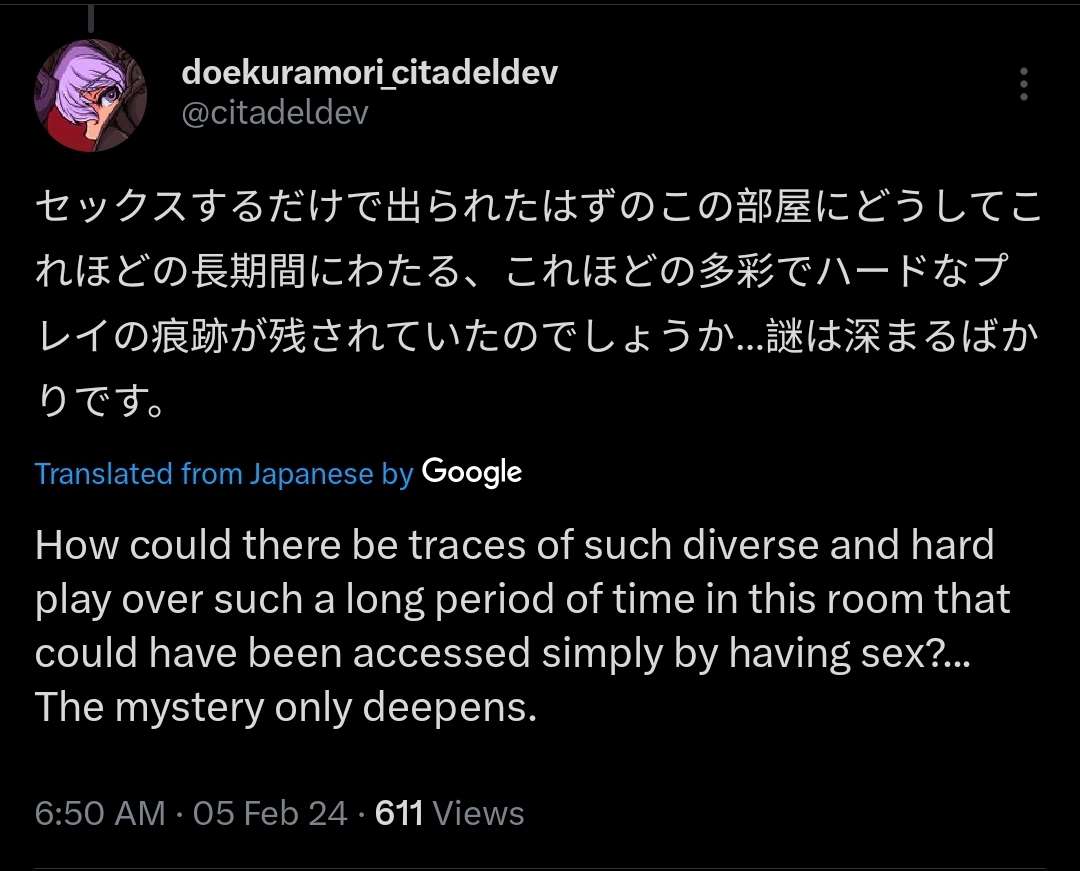Click the word "Japanese" in translation notice
Viewport: 1080px width, 871px height.
click(x=311, y=474)
